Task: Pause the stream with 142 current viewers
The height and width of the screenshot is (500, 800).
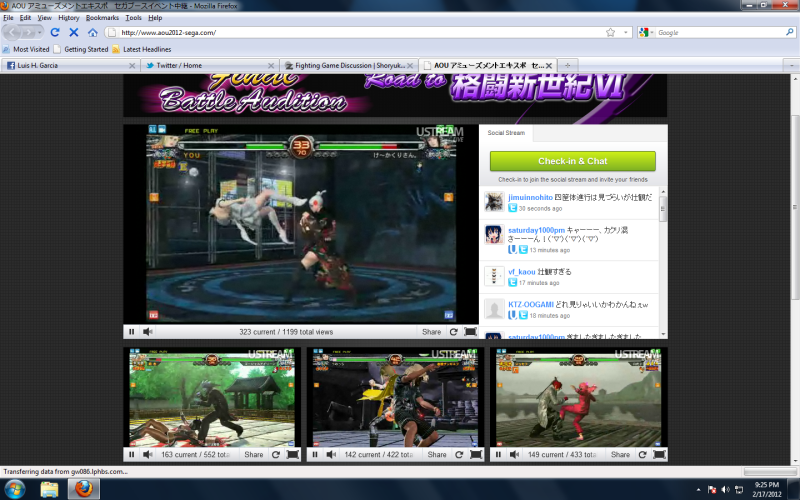Action: 315,454
